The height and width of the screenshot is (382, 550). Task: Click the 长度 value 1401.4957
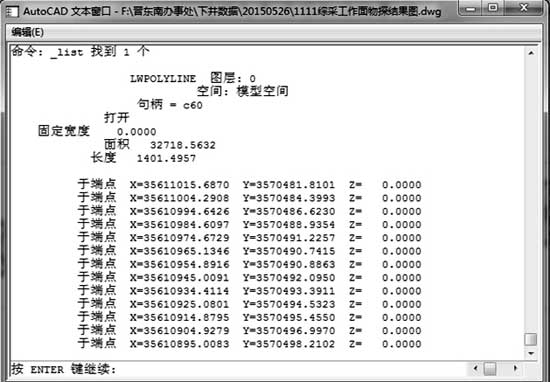(x=166, y=159)
